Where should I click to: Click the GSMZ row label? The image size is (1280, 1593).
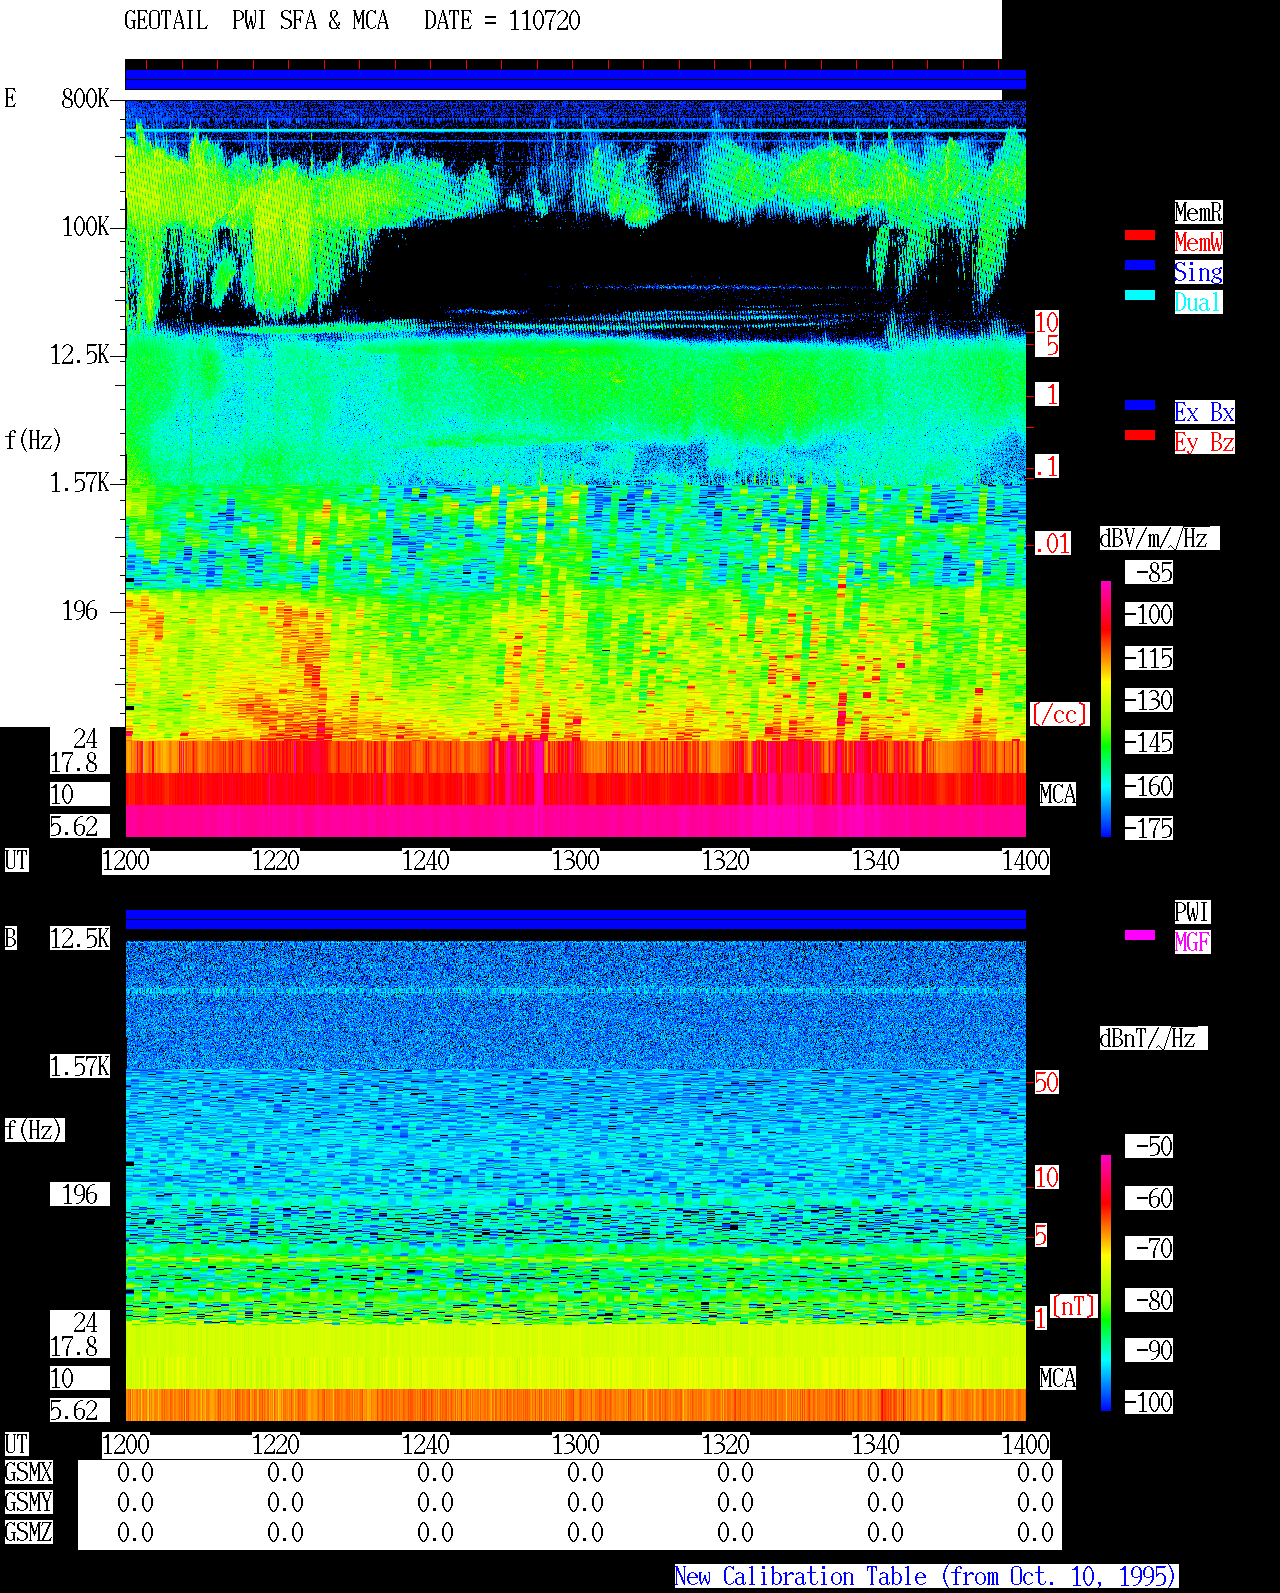coord(28,1533)
